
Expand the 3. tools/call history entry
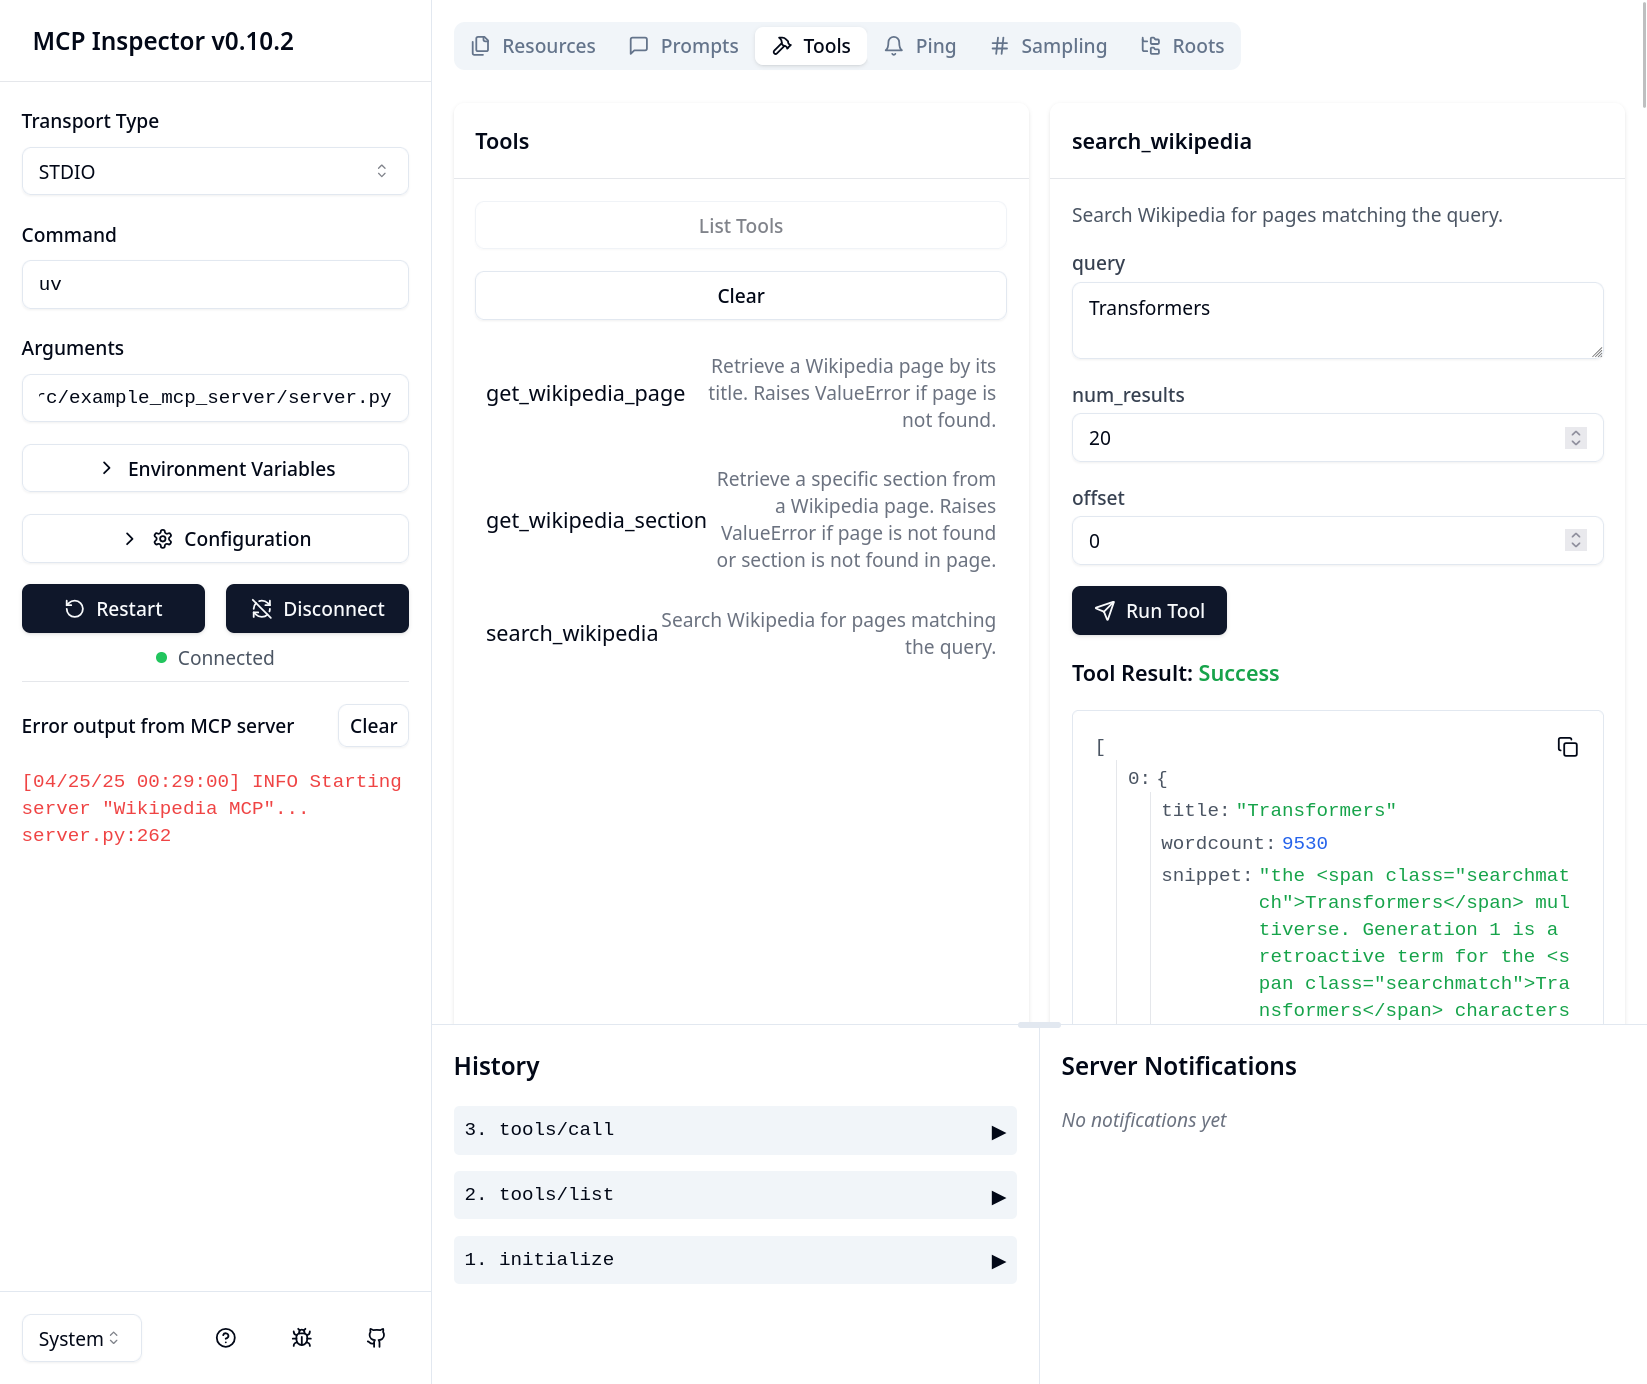pos(735,1130)
